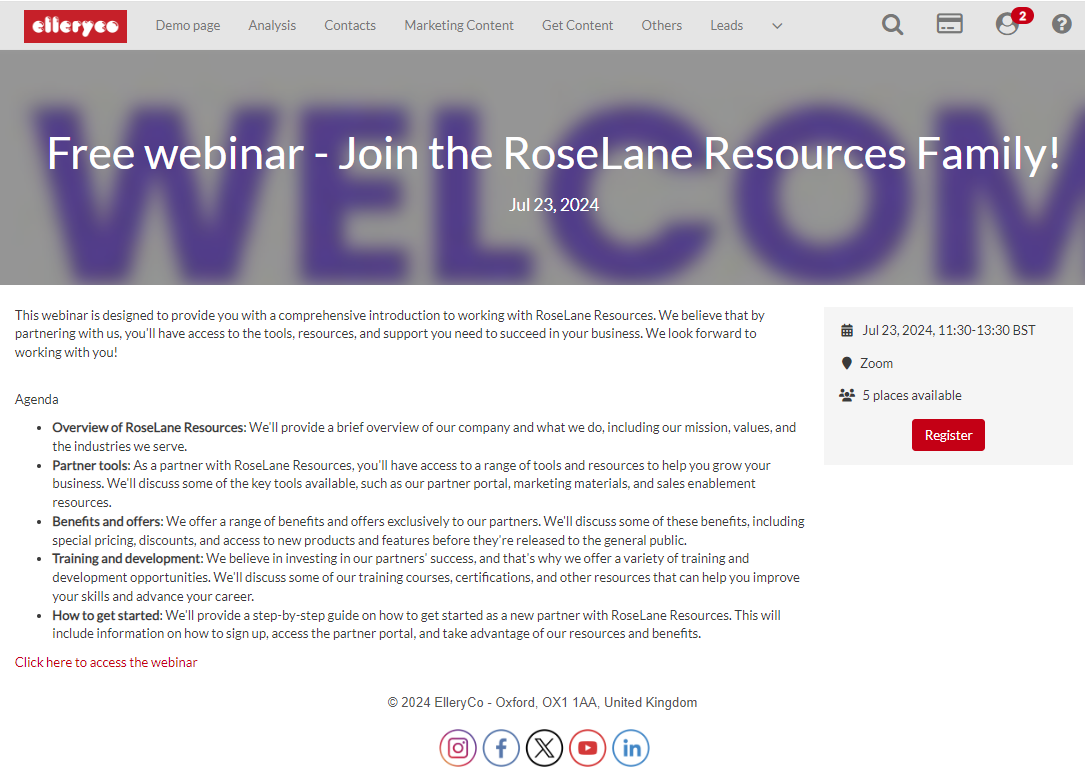This screenshot has width=1085, height=770.
Task: Click the LinkedIn social icon
Action: tap(631, 747)
